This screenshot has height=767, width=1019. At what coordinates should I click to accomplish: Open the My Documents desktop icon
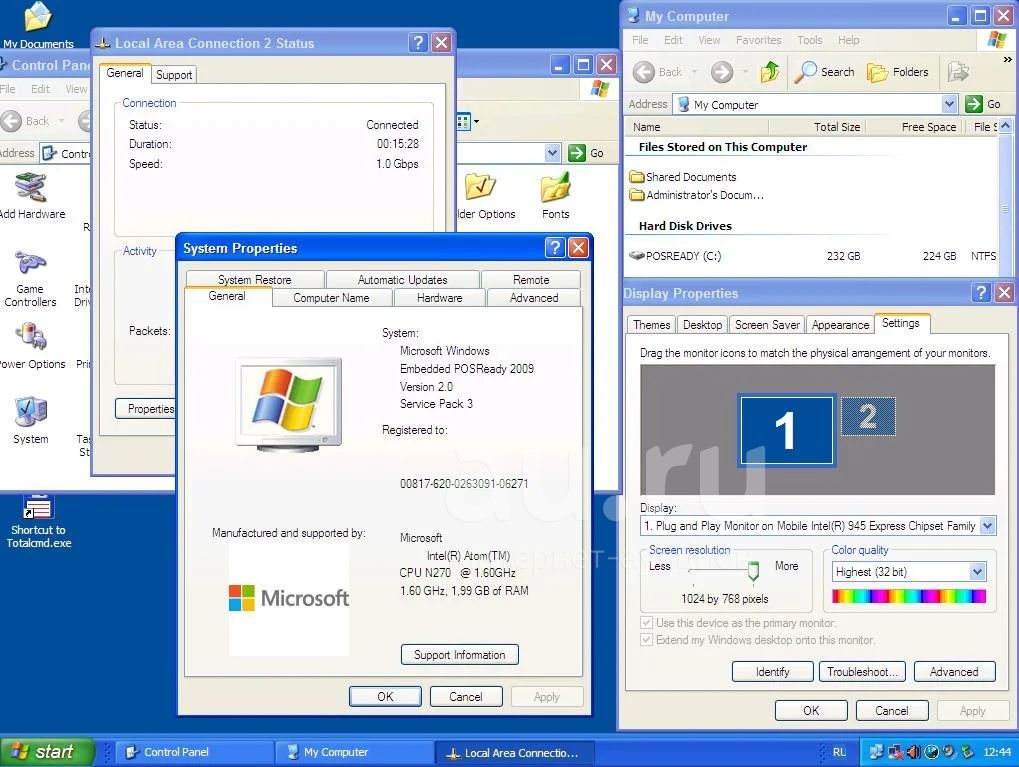coord(38,25)
